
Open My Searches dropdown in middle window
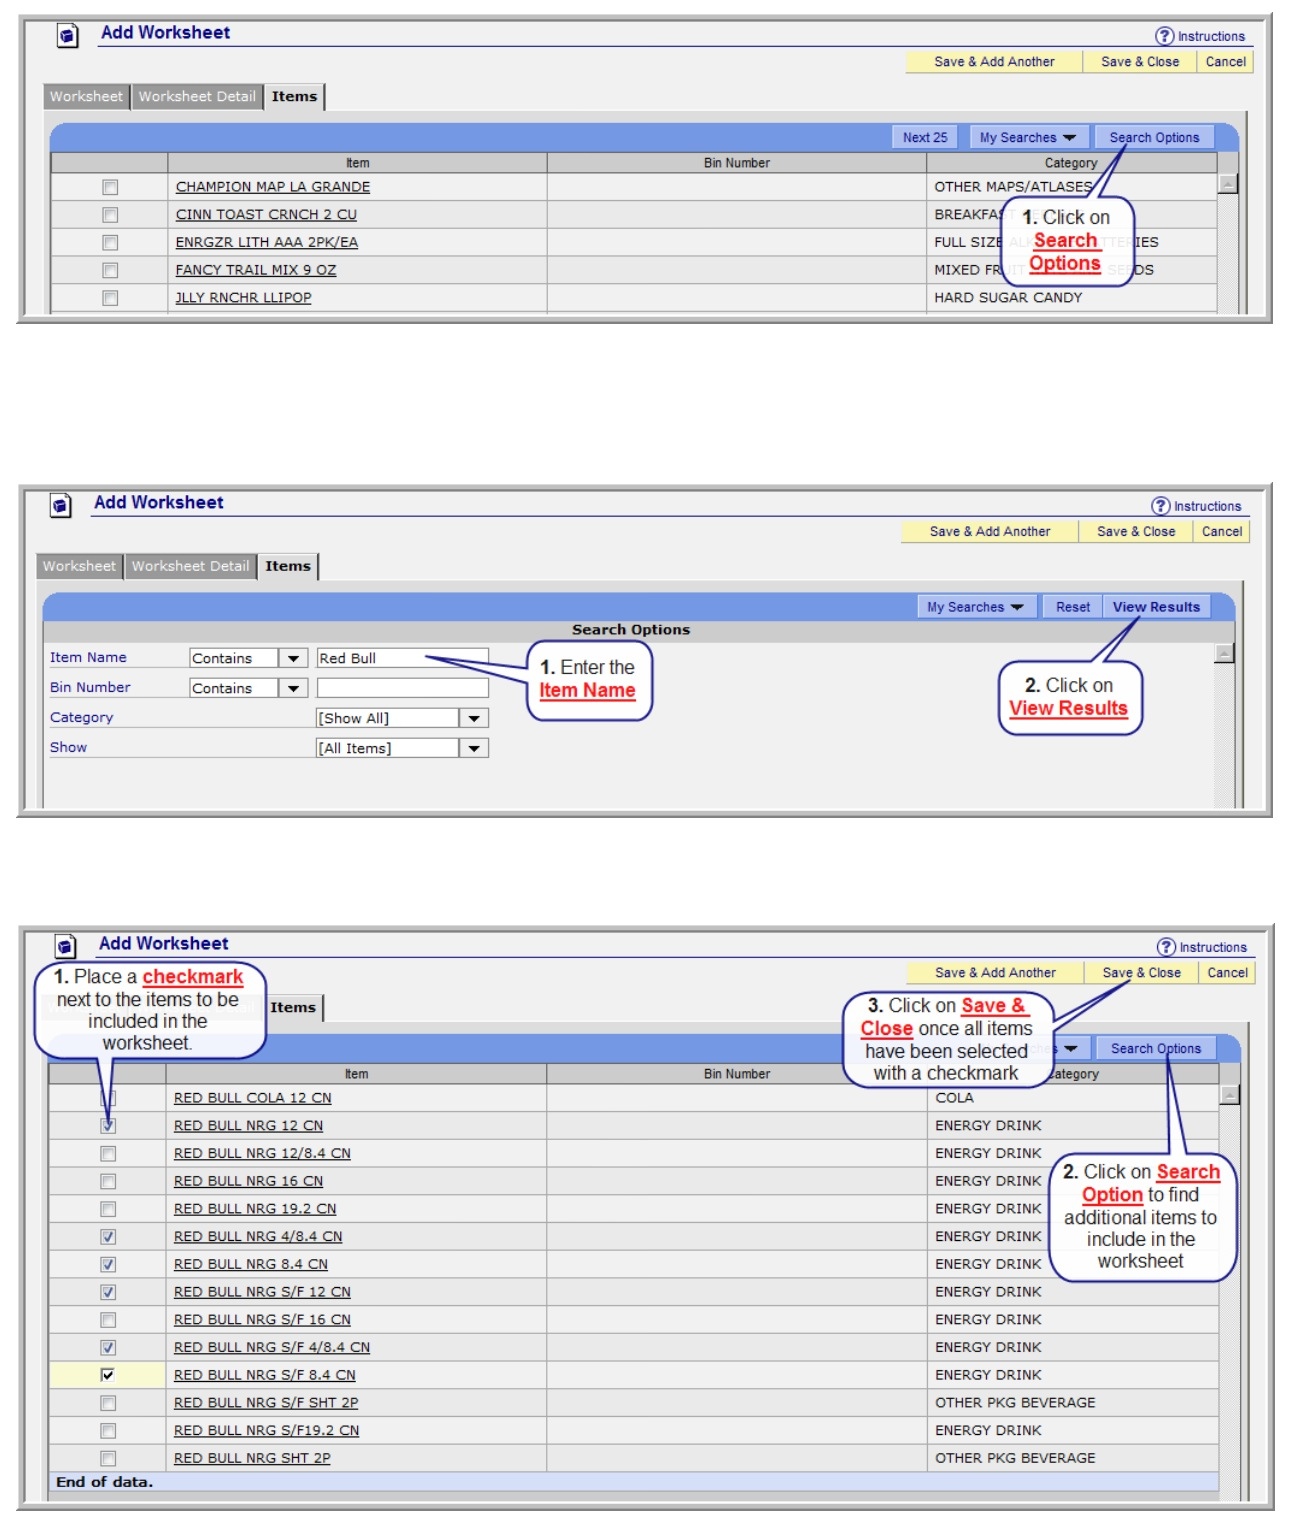pyautogui.click(x=975, y=607)
